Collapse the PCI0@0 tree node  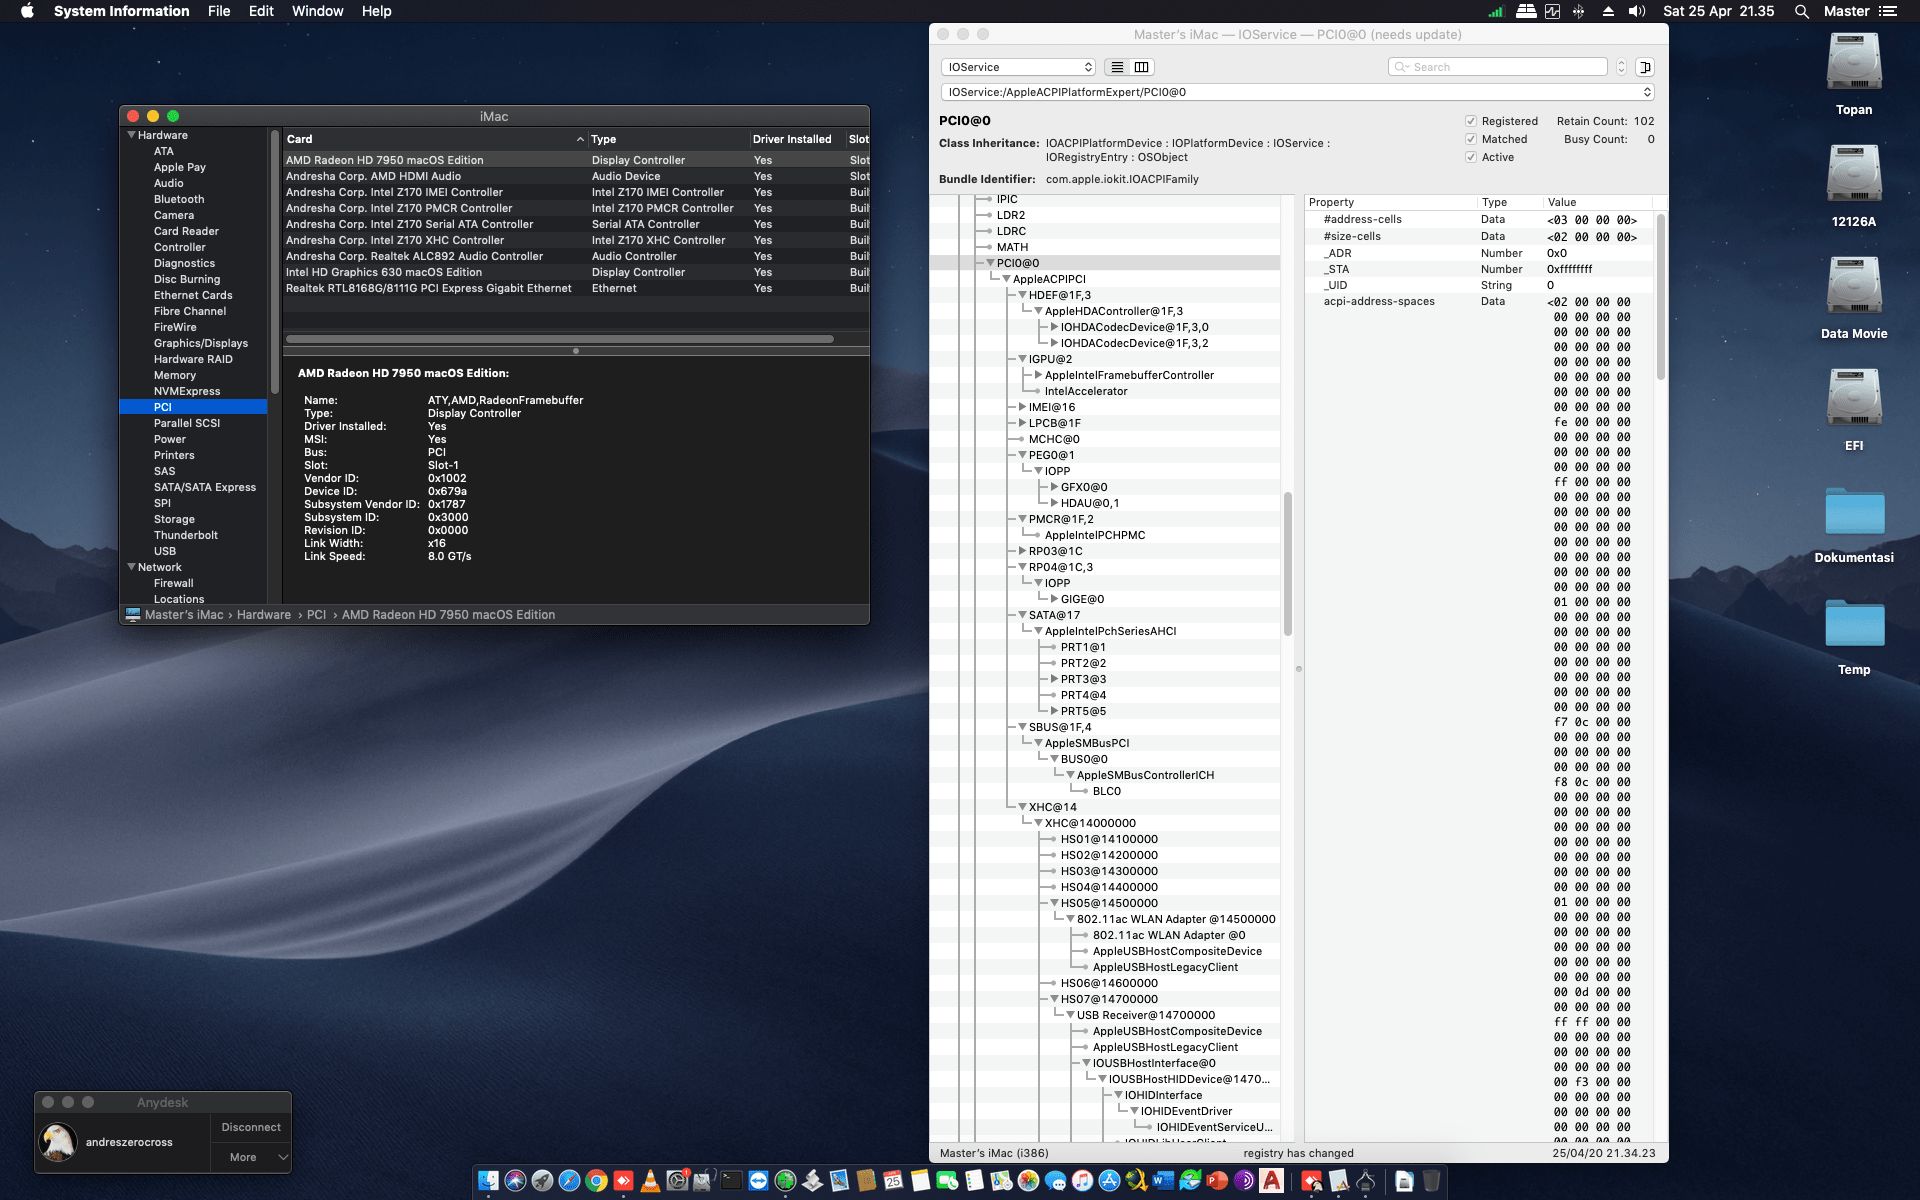pos(989,263)
